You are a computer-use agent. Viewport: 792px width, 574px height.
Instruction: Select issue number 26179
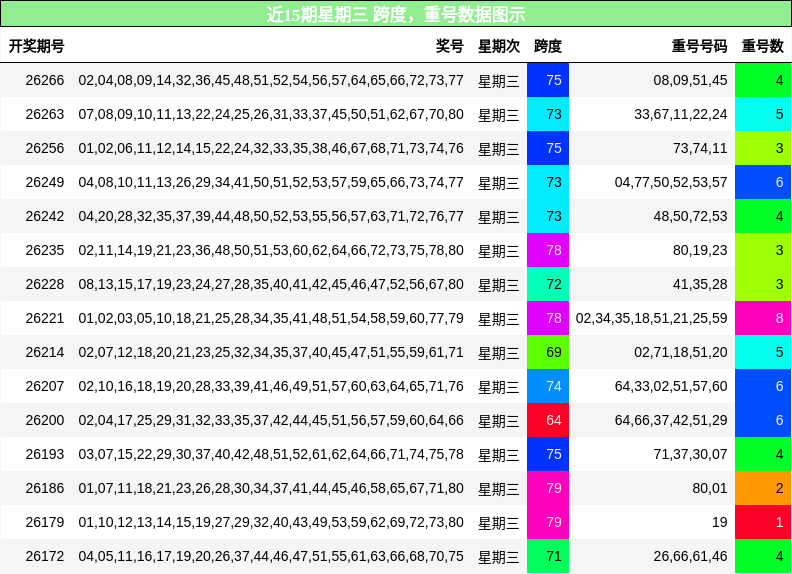pos(45,522)
